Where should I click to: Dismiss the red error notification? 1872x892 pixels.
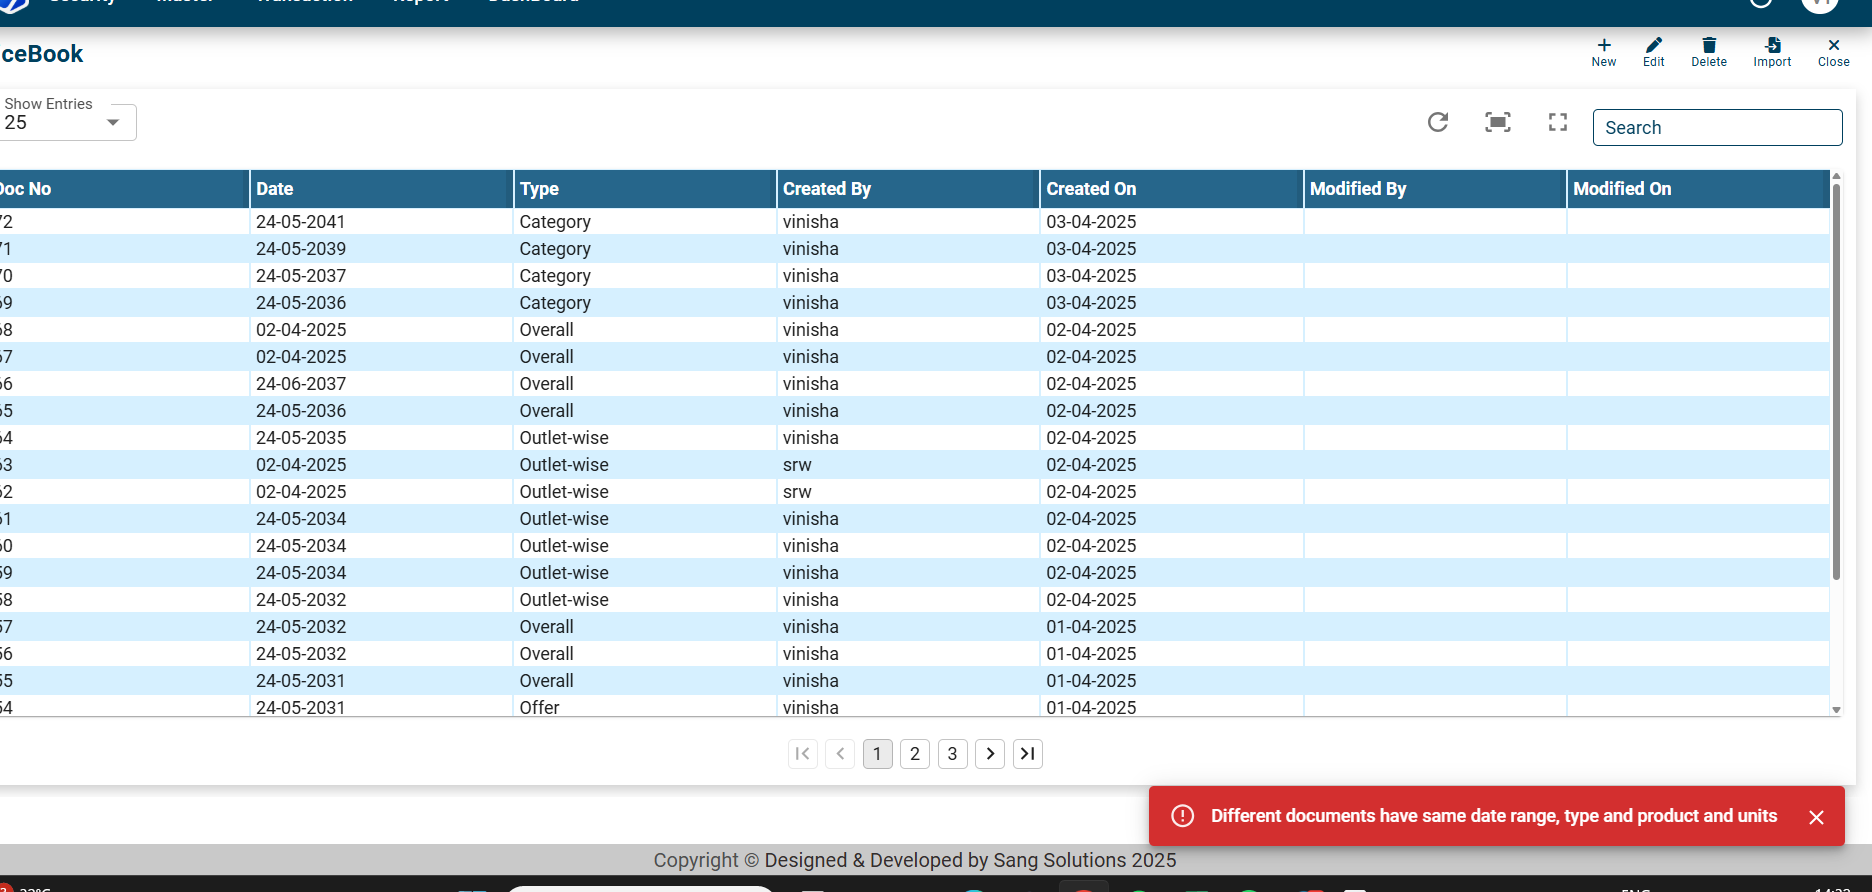(1816, 817)
